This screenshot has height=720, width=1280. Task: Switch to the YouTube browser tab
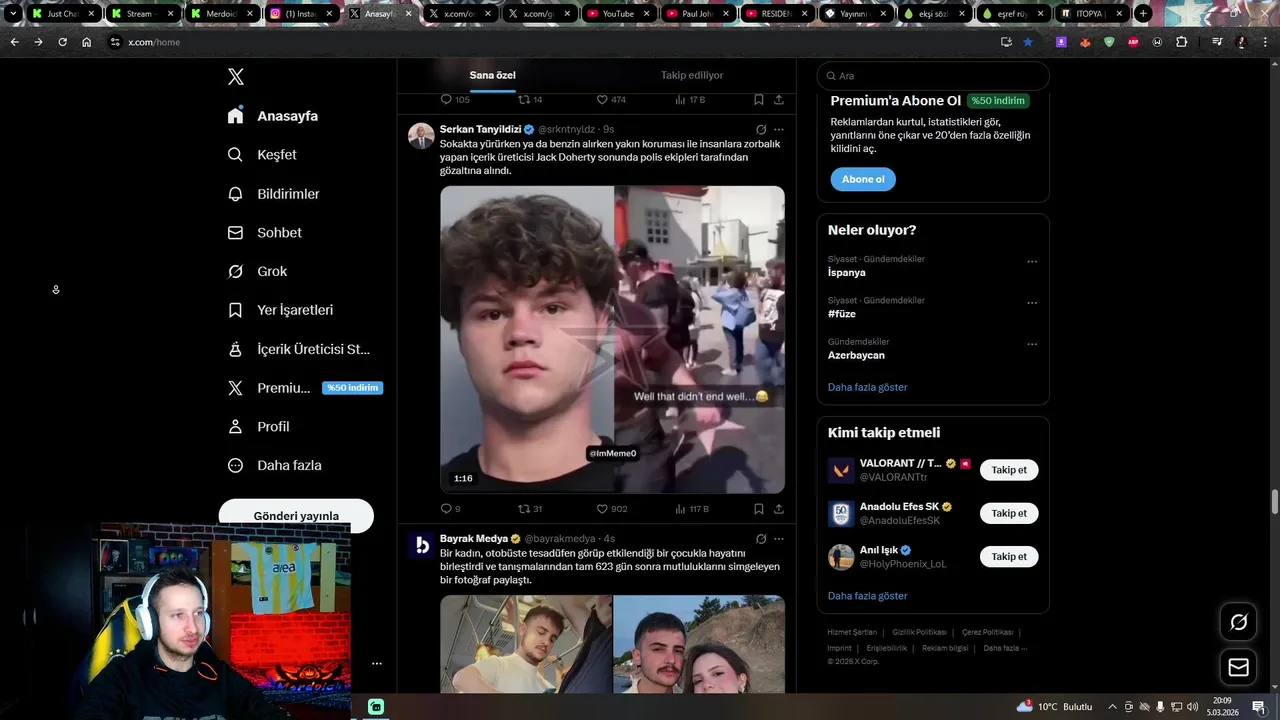[x=617, y=14]
